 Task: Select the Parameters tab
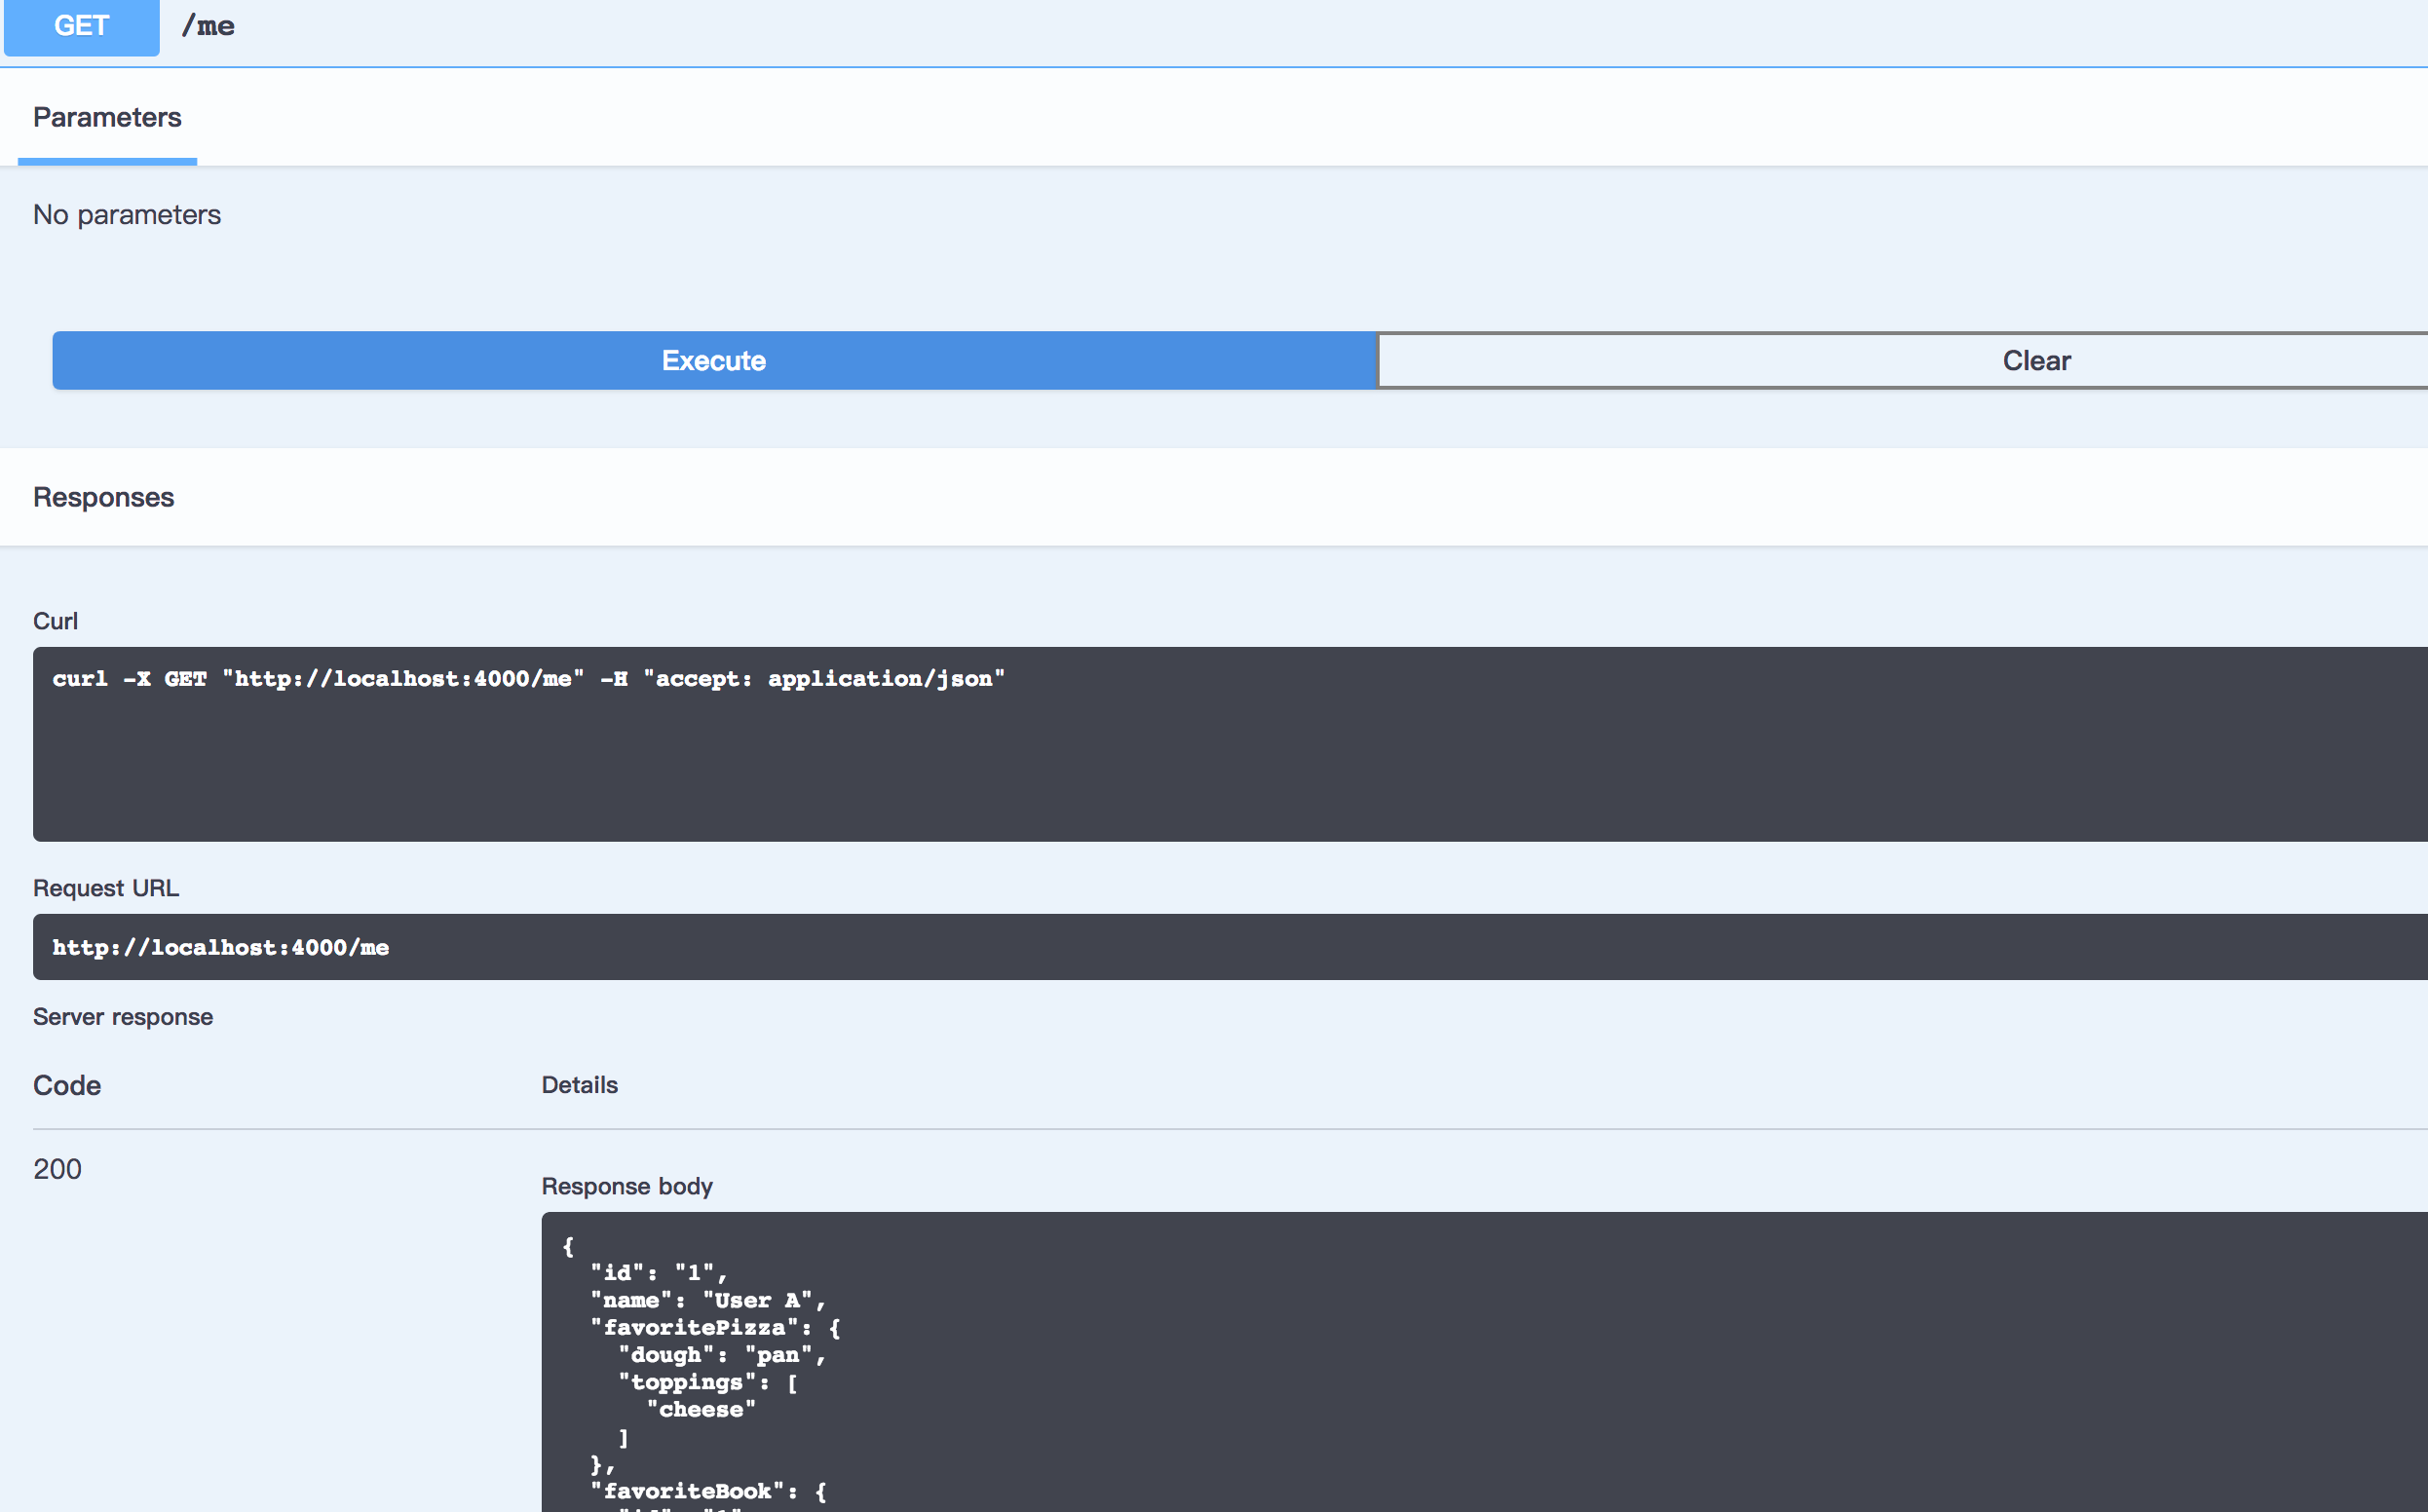(x=107, y=118)
